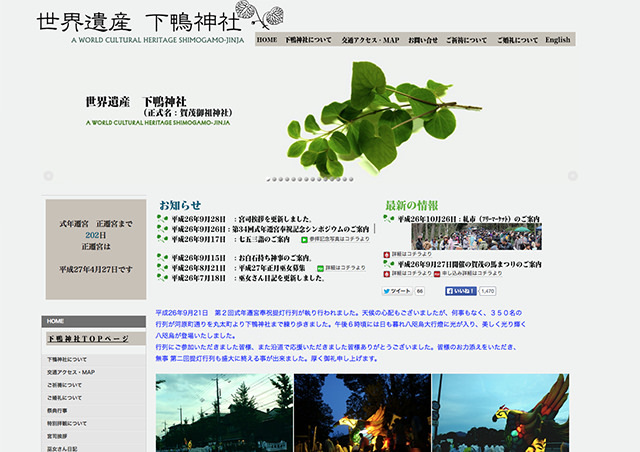Click the Facebook like count 1,470
This screenshot has width=640, height=452.
pyautogui.click(x=487, y=291)
